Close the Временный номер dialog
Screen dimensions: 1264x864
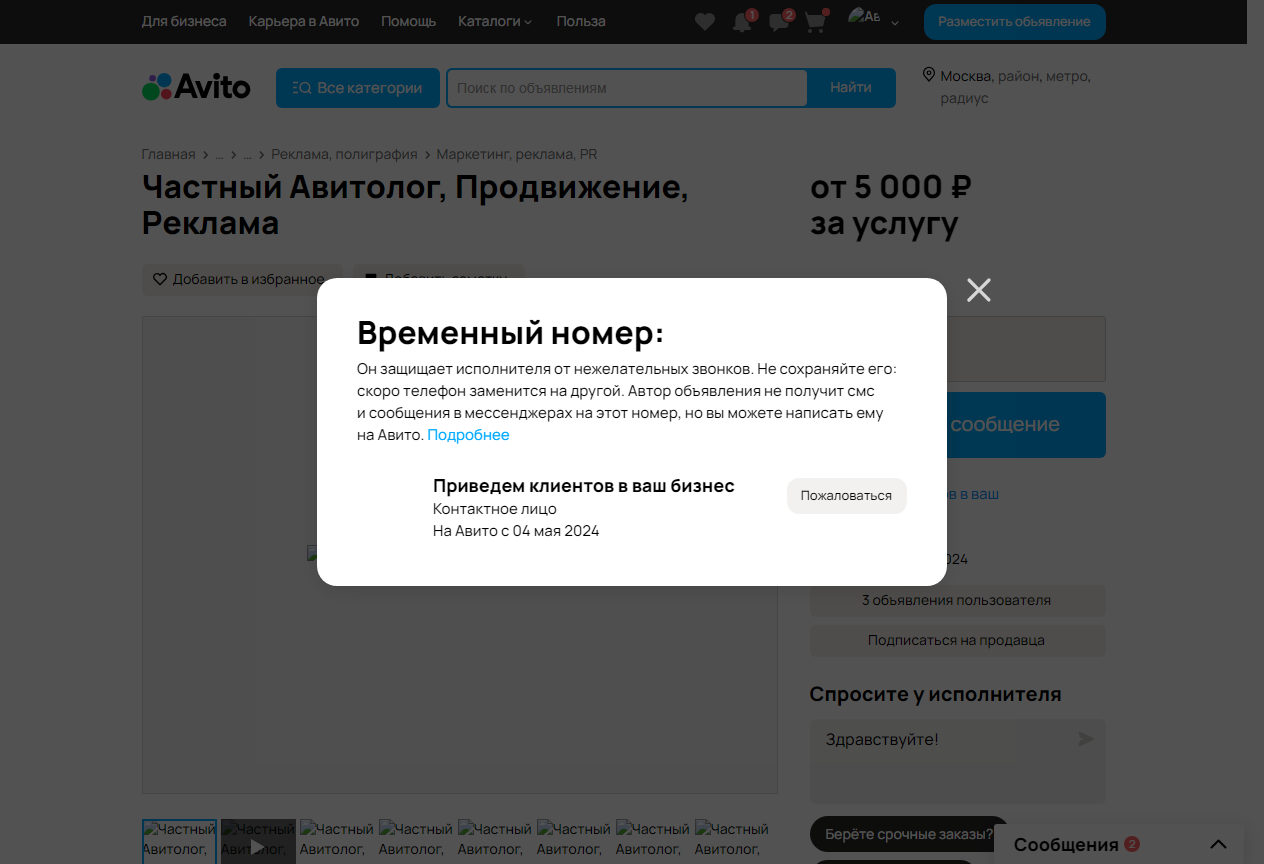click(x=979, y=290)
